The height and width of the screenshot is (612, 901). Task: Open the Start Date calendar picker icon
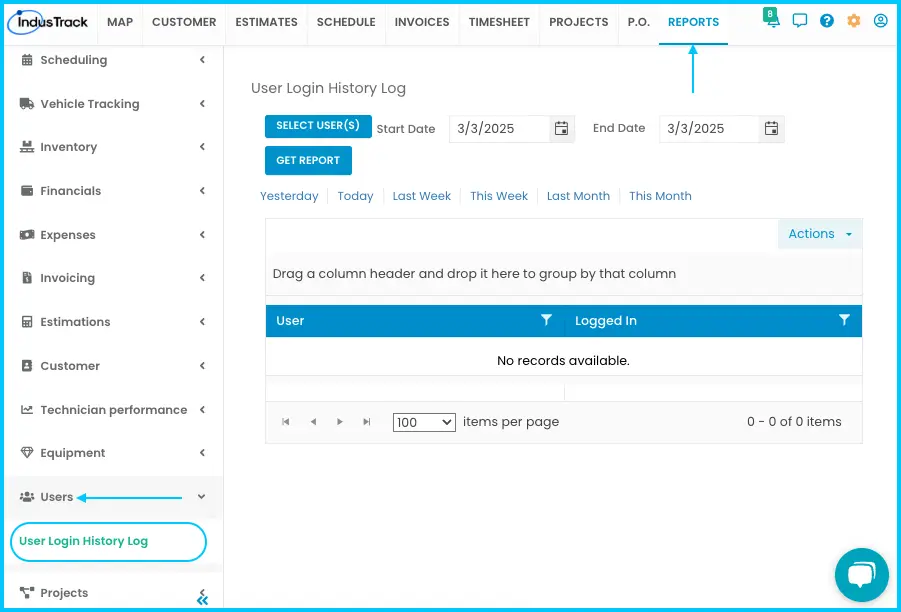(x=561, y=128)
